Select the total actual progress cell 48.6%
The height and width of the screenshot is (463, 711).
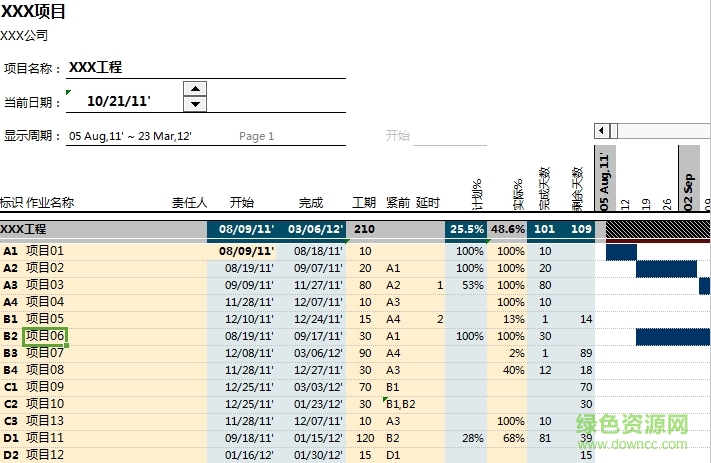pos(508,230)
